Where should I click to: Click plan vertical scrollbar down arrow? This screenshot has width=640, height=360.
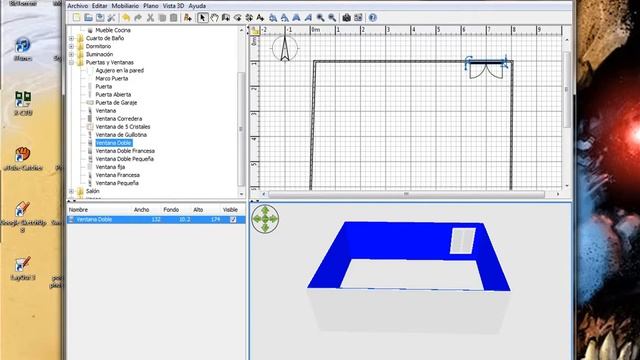[x=567, y=186]
